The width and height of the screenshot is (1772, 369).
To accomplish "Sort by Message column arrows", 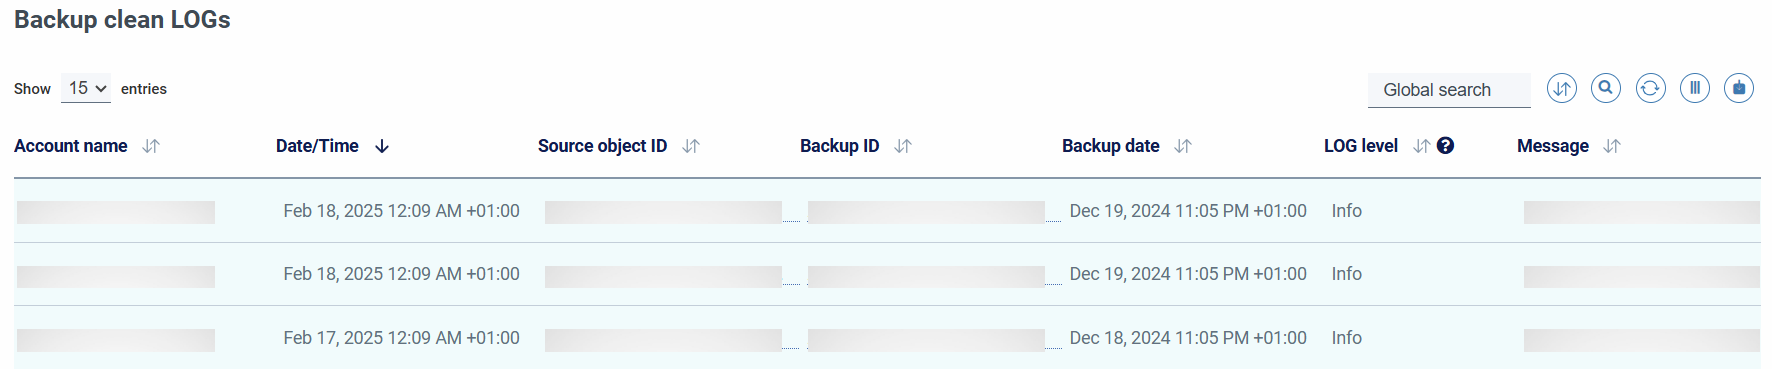I will click(1611, 146).
